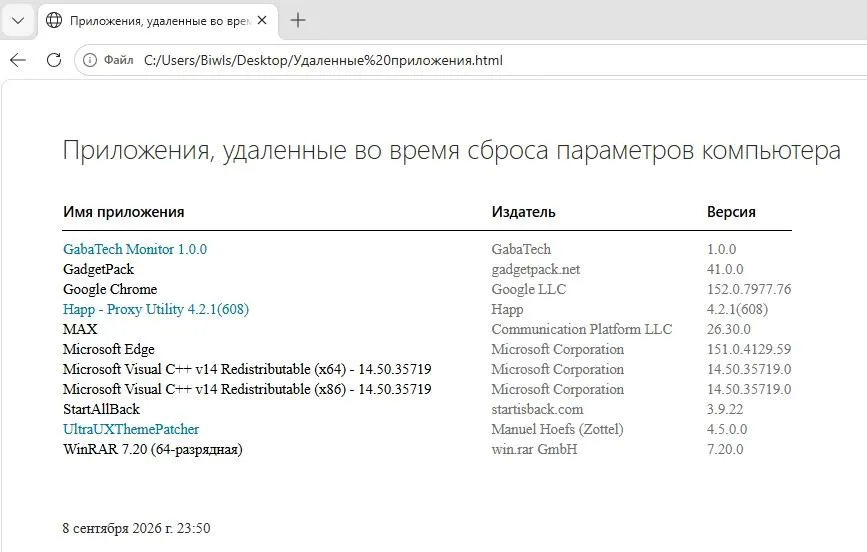Click the Microsoft Edge app name
Screen dimensions: 867x552
[109, 349]
